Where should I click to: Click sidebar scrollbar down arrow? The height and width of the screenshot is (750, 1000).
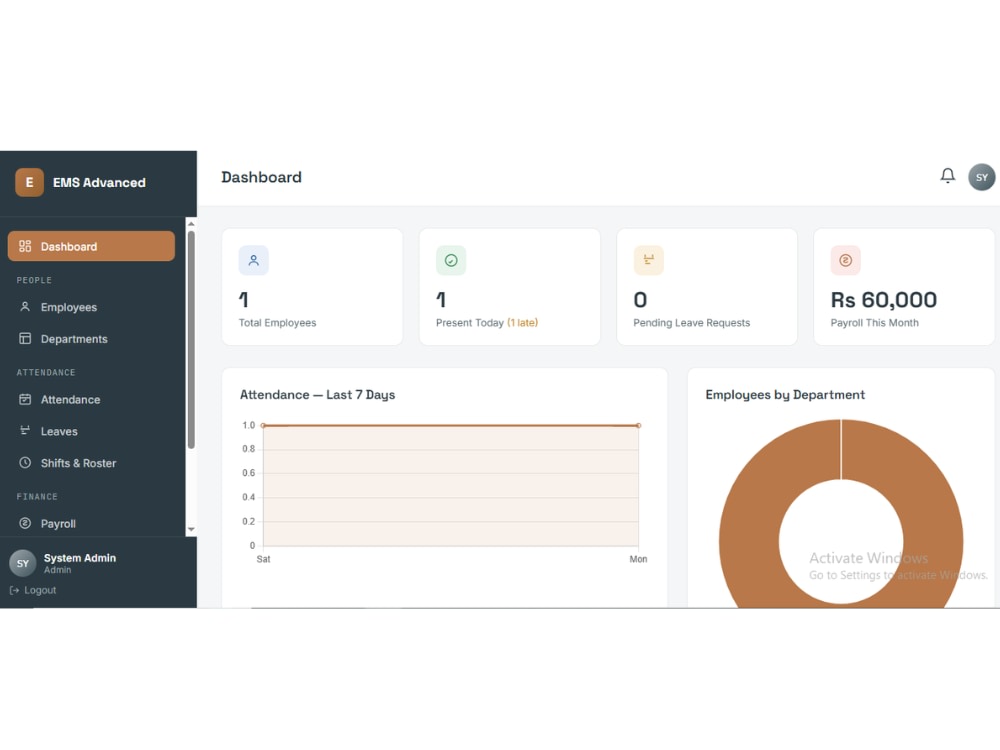(191, 529)
